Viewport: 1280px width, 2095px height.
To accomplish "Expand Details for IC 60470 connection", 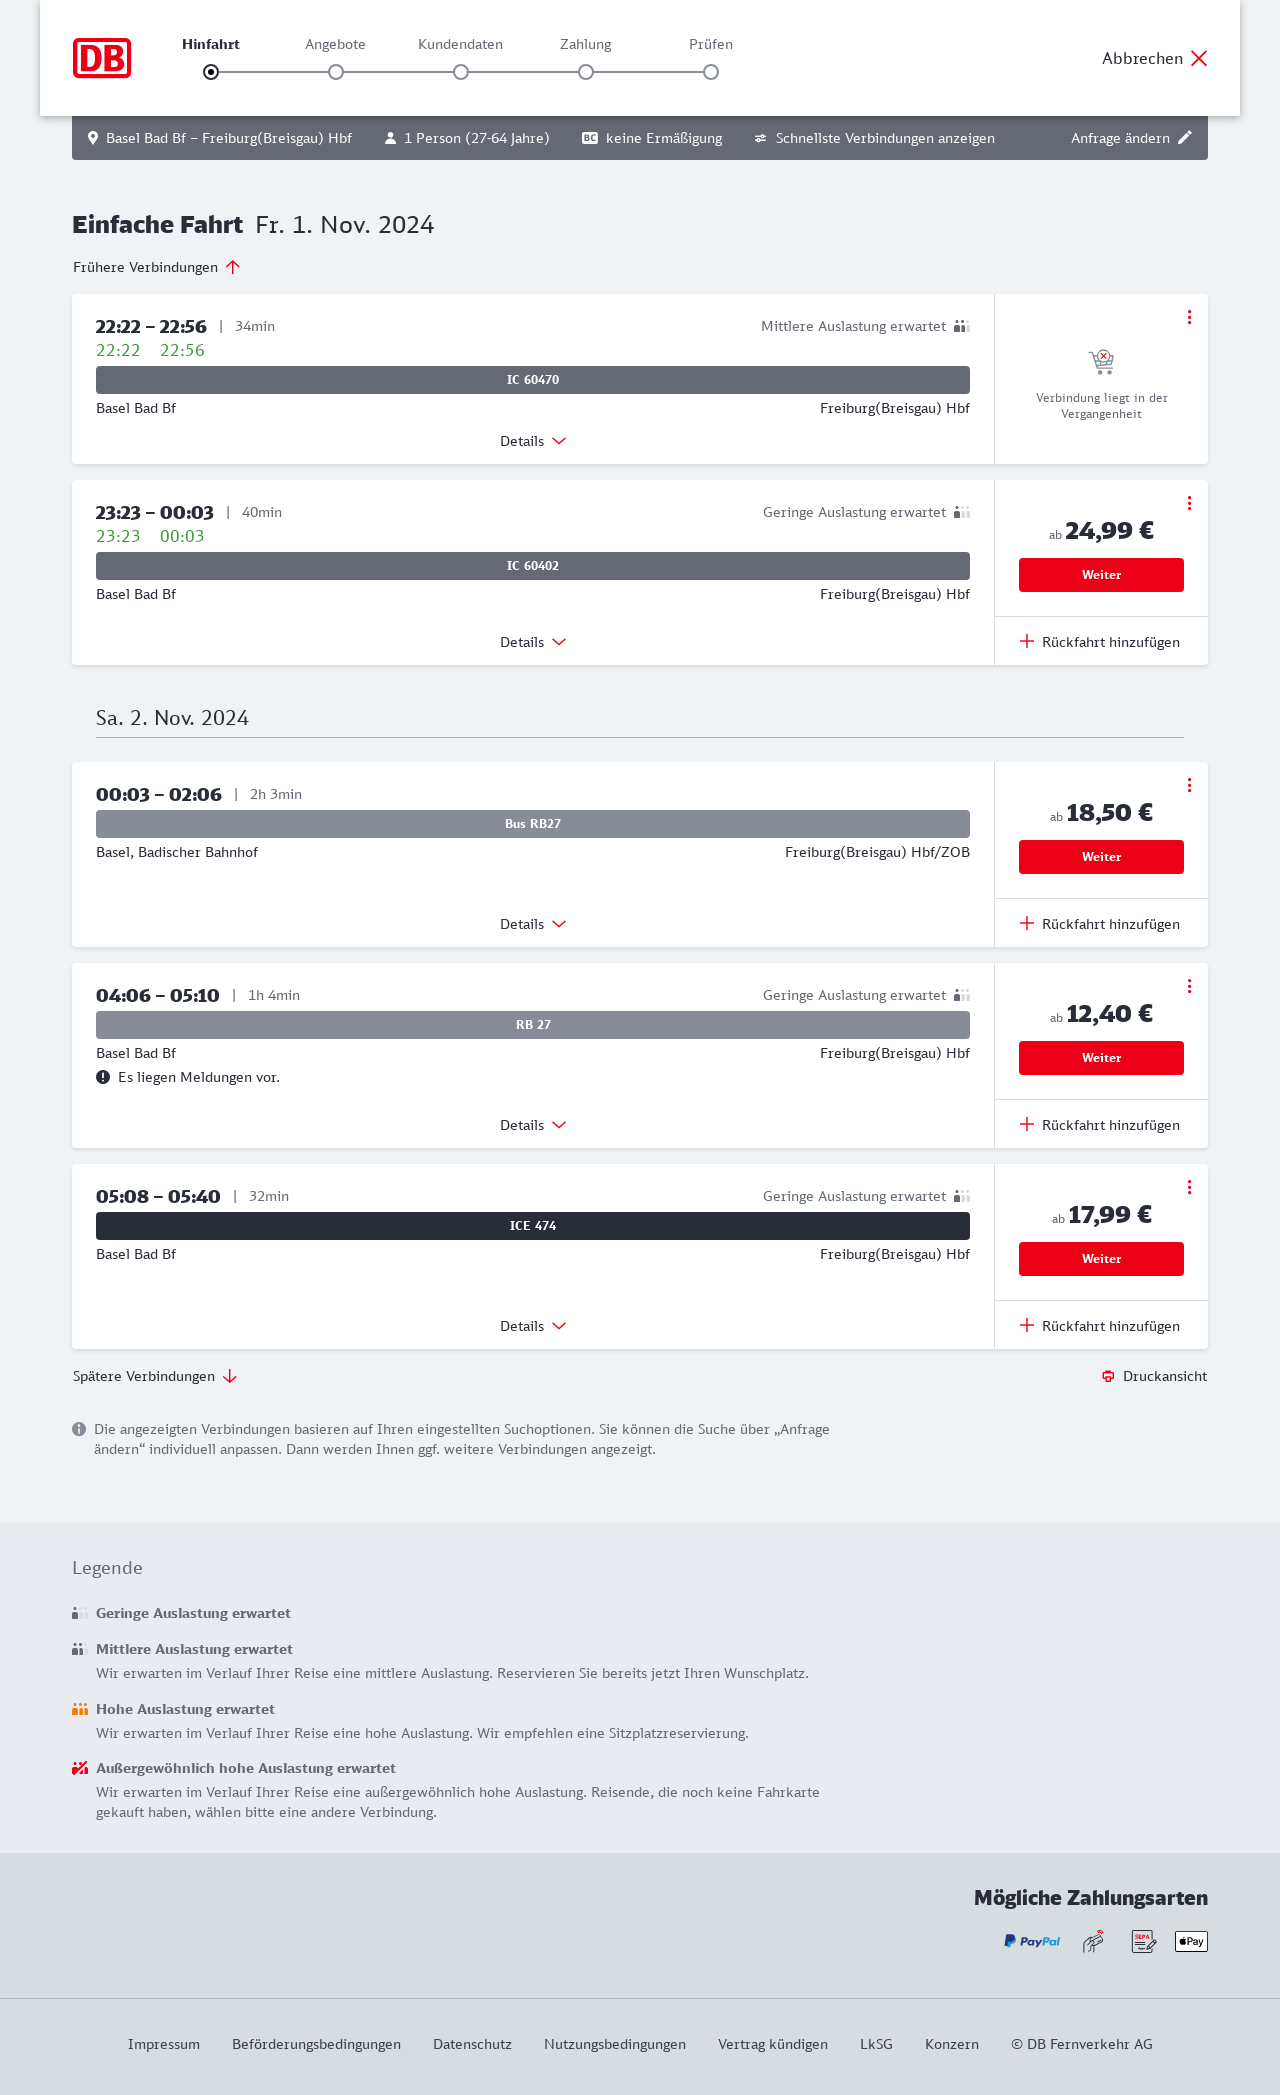I will point(532,441).
